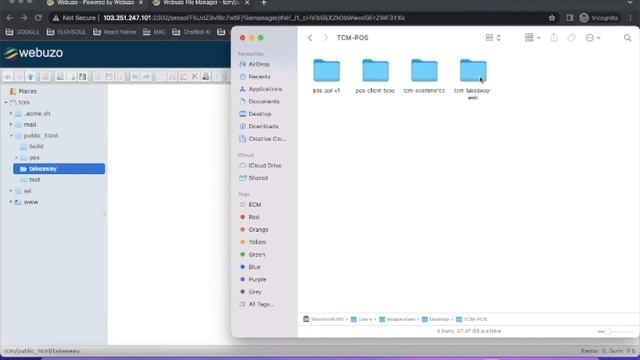This screenshot has width=640, height=360.
Task: Click TCM-POS in Finder path bar
Action: click(471, 319)
